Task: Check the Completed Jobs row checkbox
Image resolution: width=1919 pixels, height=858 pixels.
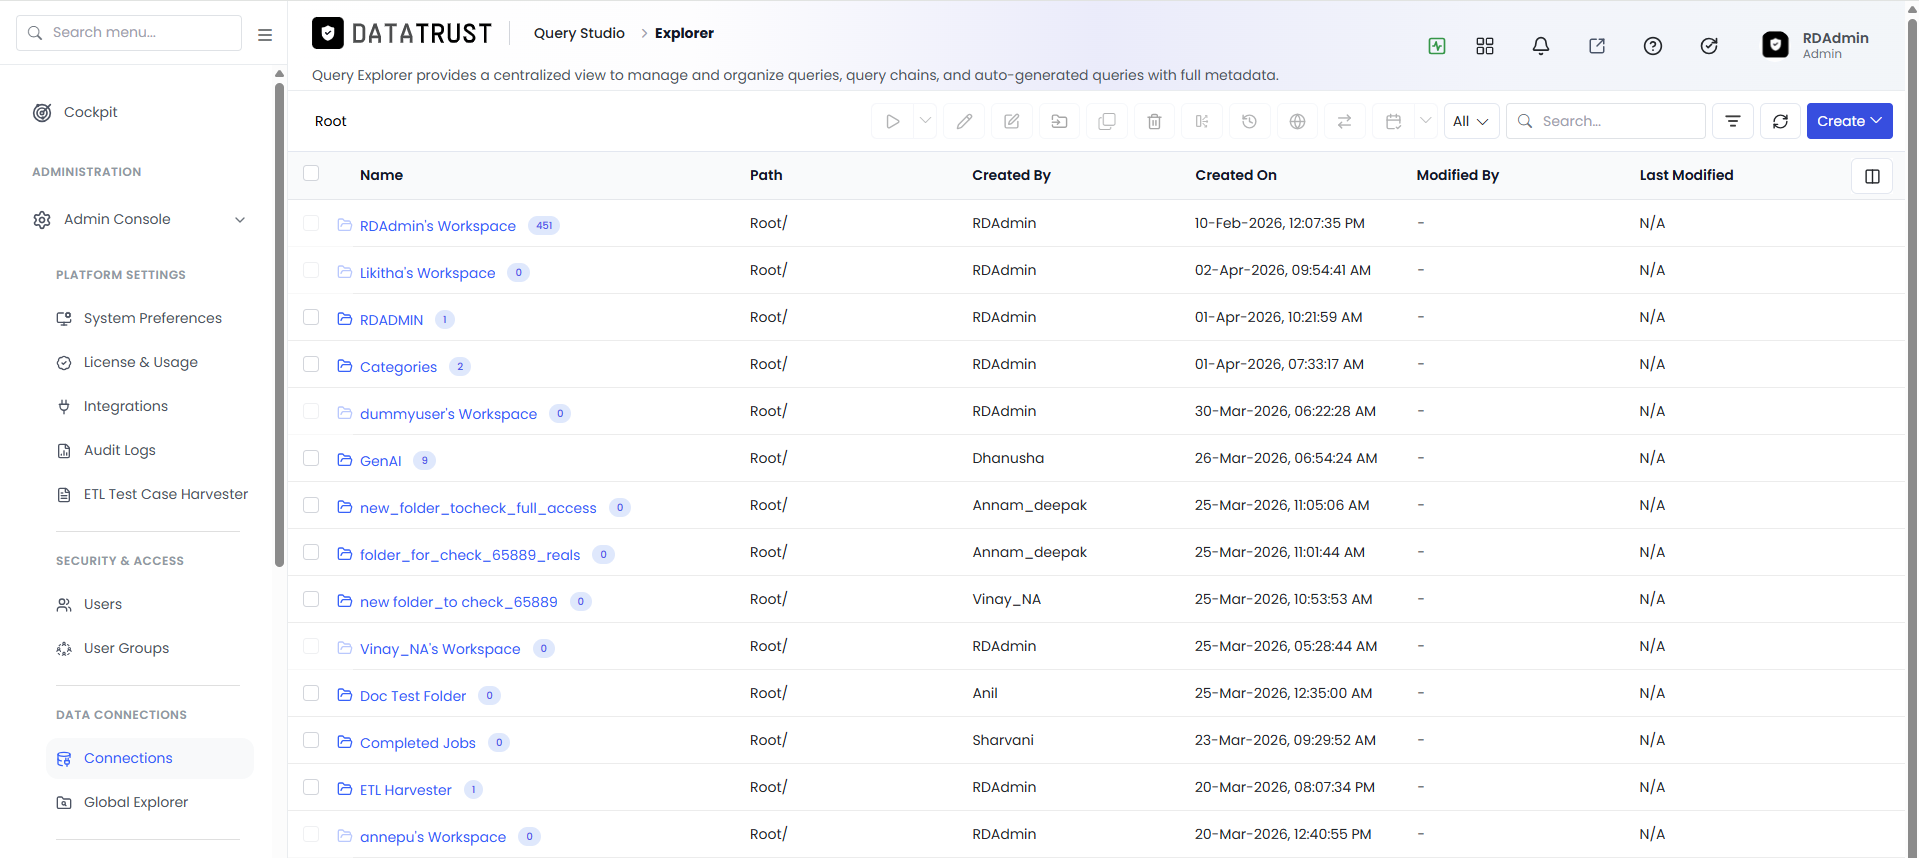Action: pos(311,740)
